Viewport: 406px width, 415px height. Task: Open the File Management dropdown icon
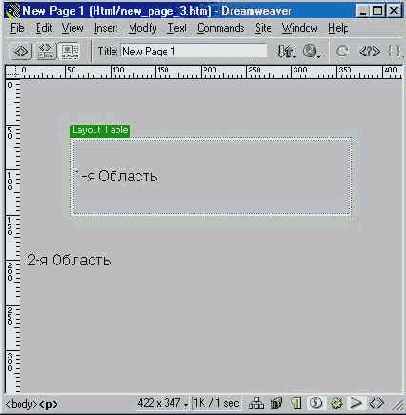coord(286,51)
